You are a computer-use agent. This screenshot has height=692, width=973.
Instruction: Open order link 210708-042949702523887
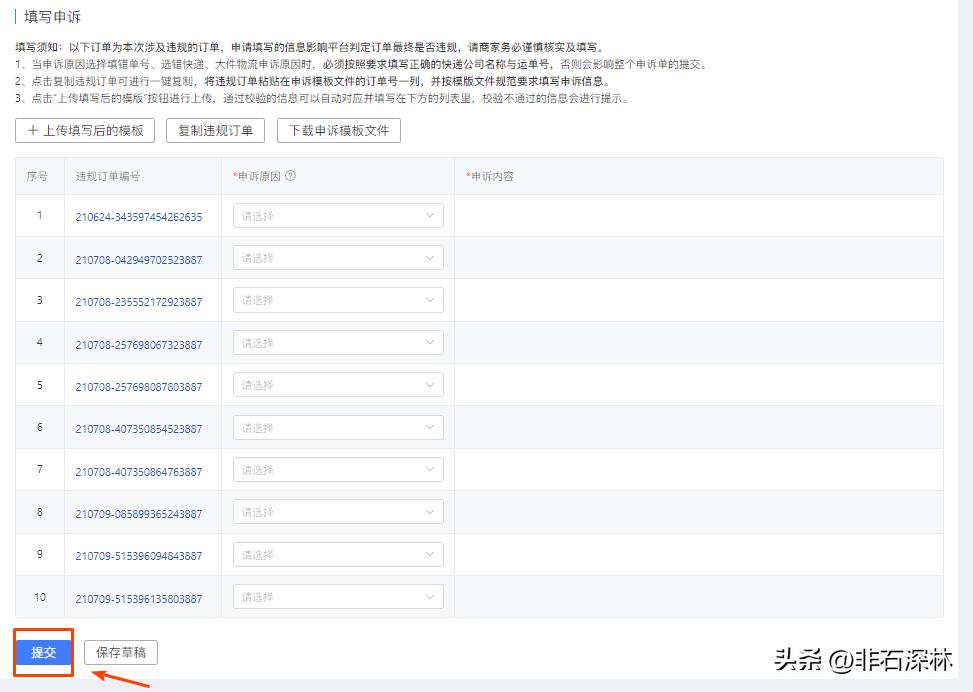139,257
